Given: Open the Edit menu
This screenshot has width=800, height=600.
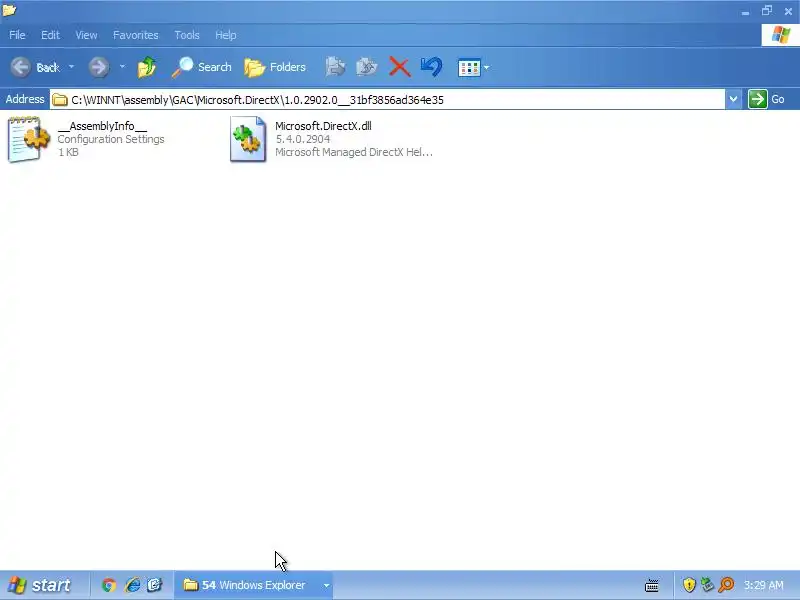Looking at the screenshot, I should (50, 35).
